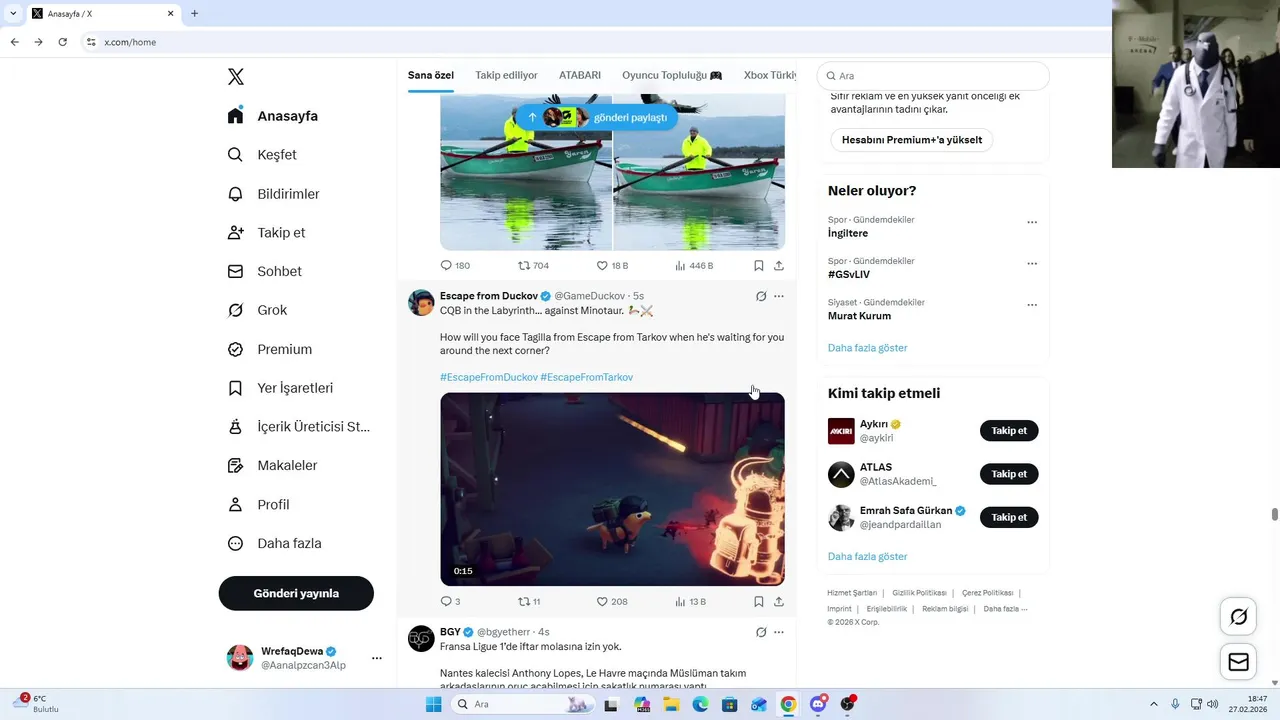1280x720 pixels.
Task: Open Profil page
Action: point(258,505)
